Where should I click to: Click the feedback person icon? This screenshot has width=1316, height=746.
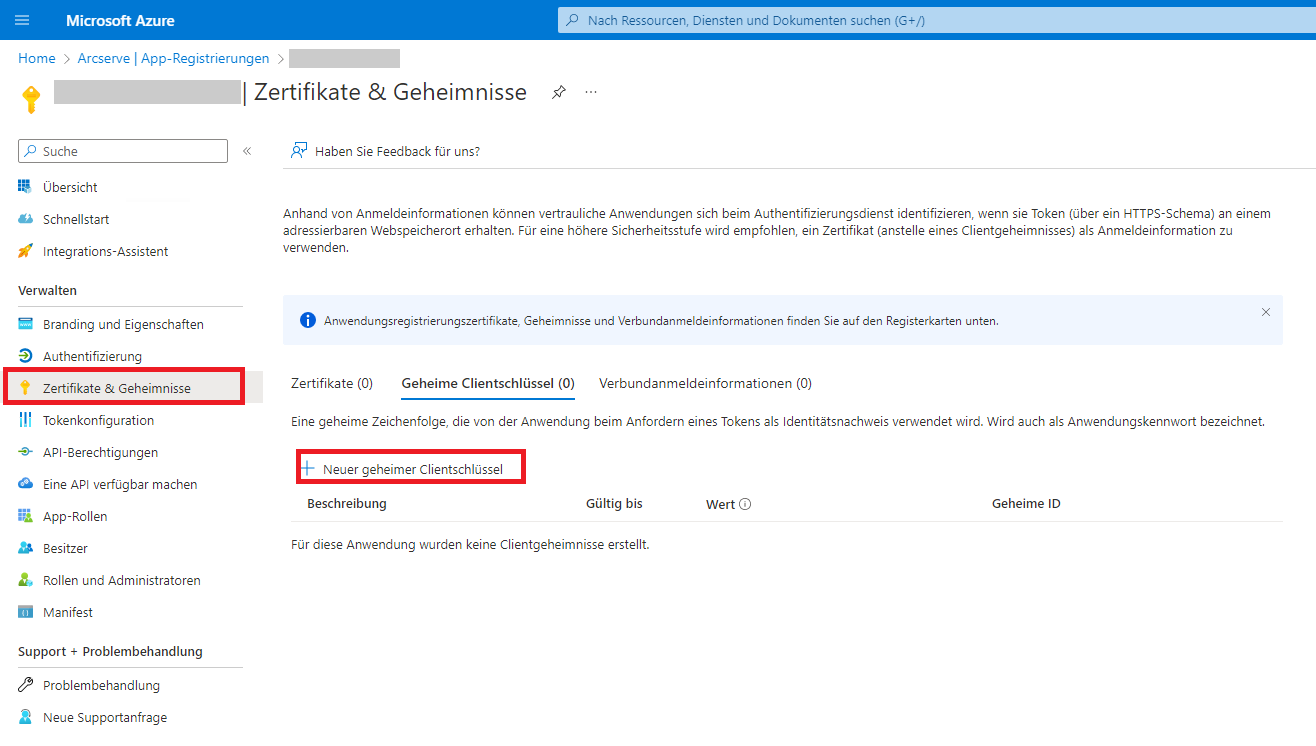[x=298, y=151]
